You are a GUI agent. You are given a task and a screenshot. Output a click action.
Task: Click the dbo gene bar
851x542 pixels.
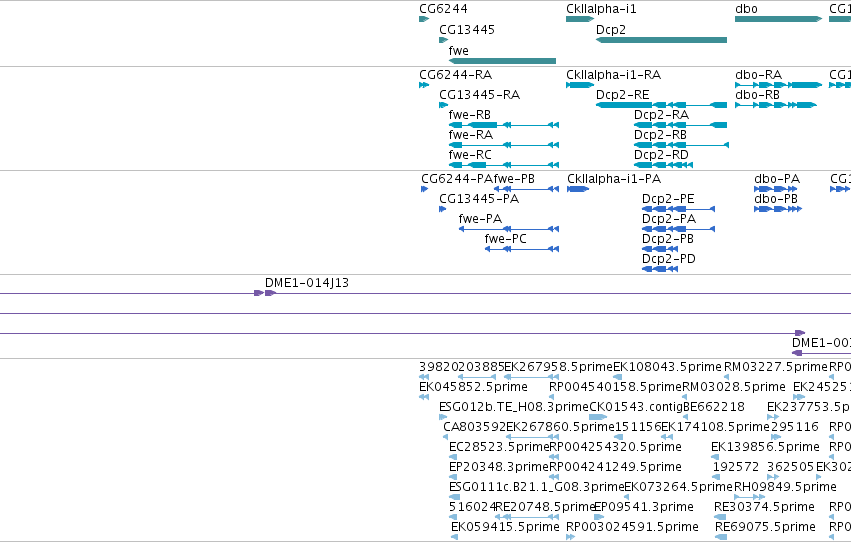click(778, 19)
